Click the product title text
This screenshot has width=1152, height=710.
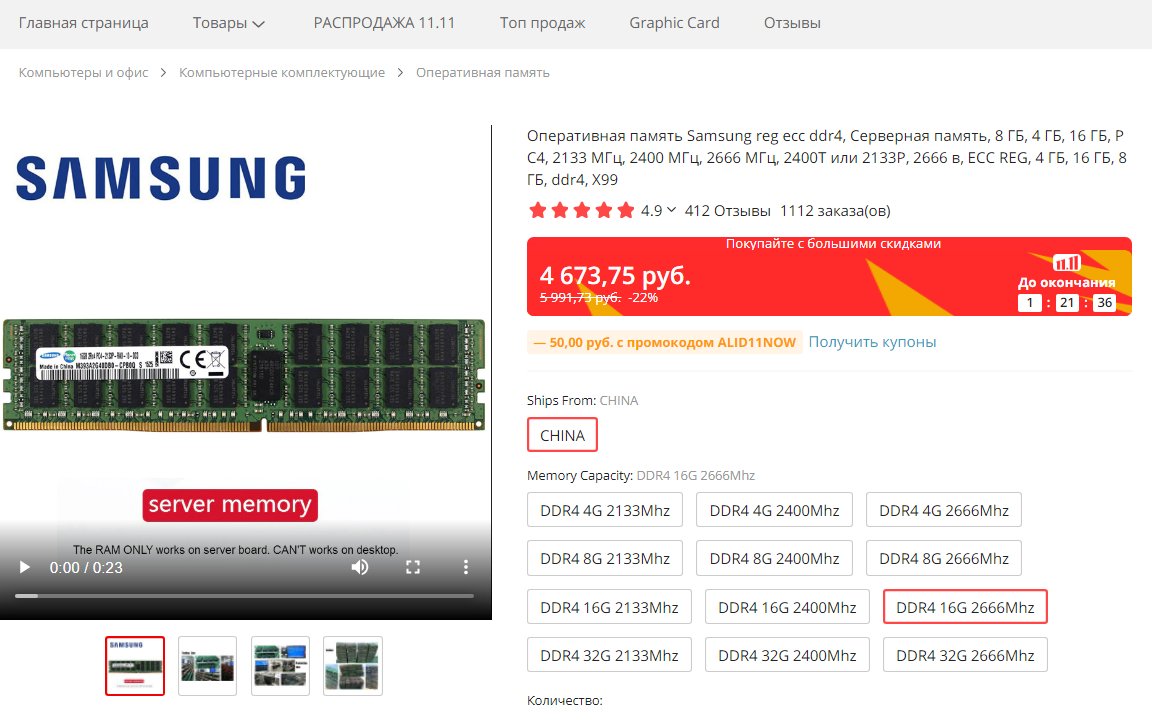(827, 157)
